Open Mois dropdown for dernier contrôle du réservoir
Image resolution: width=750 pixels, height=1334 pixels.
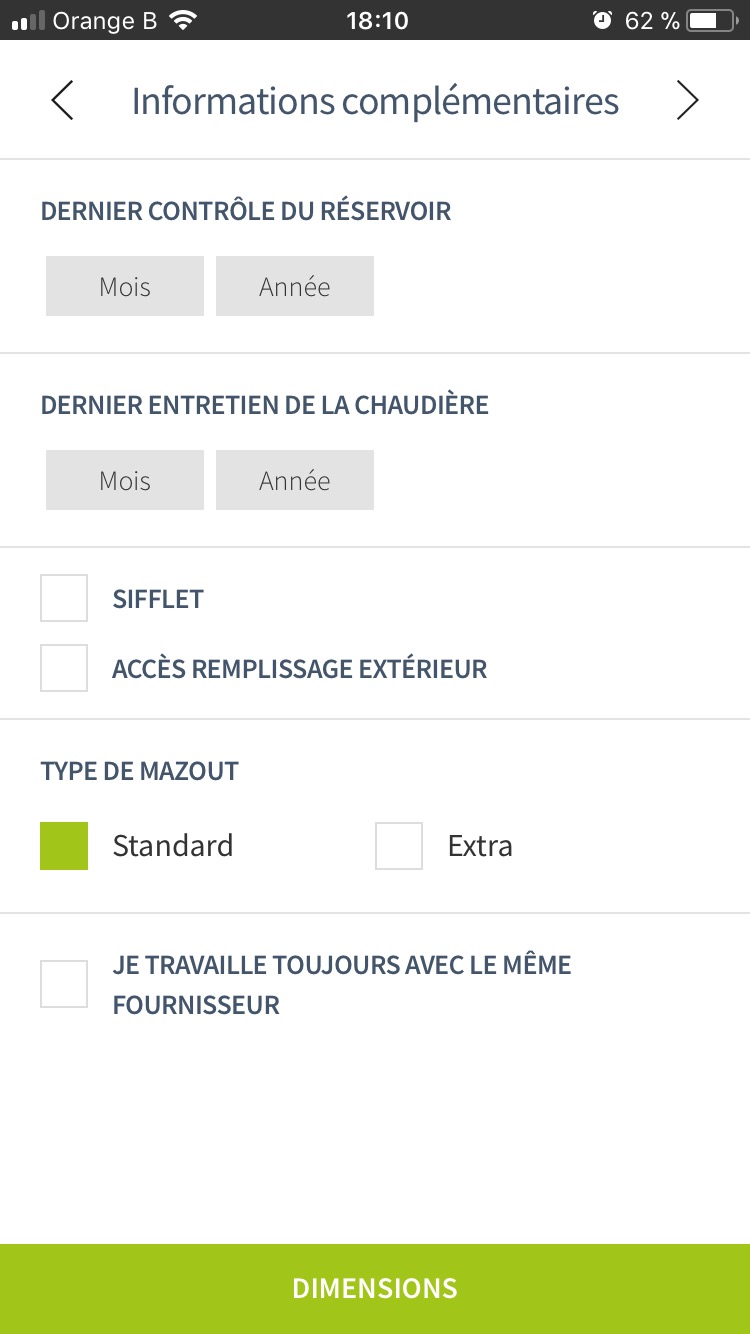point(125,287)
